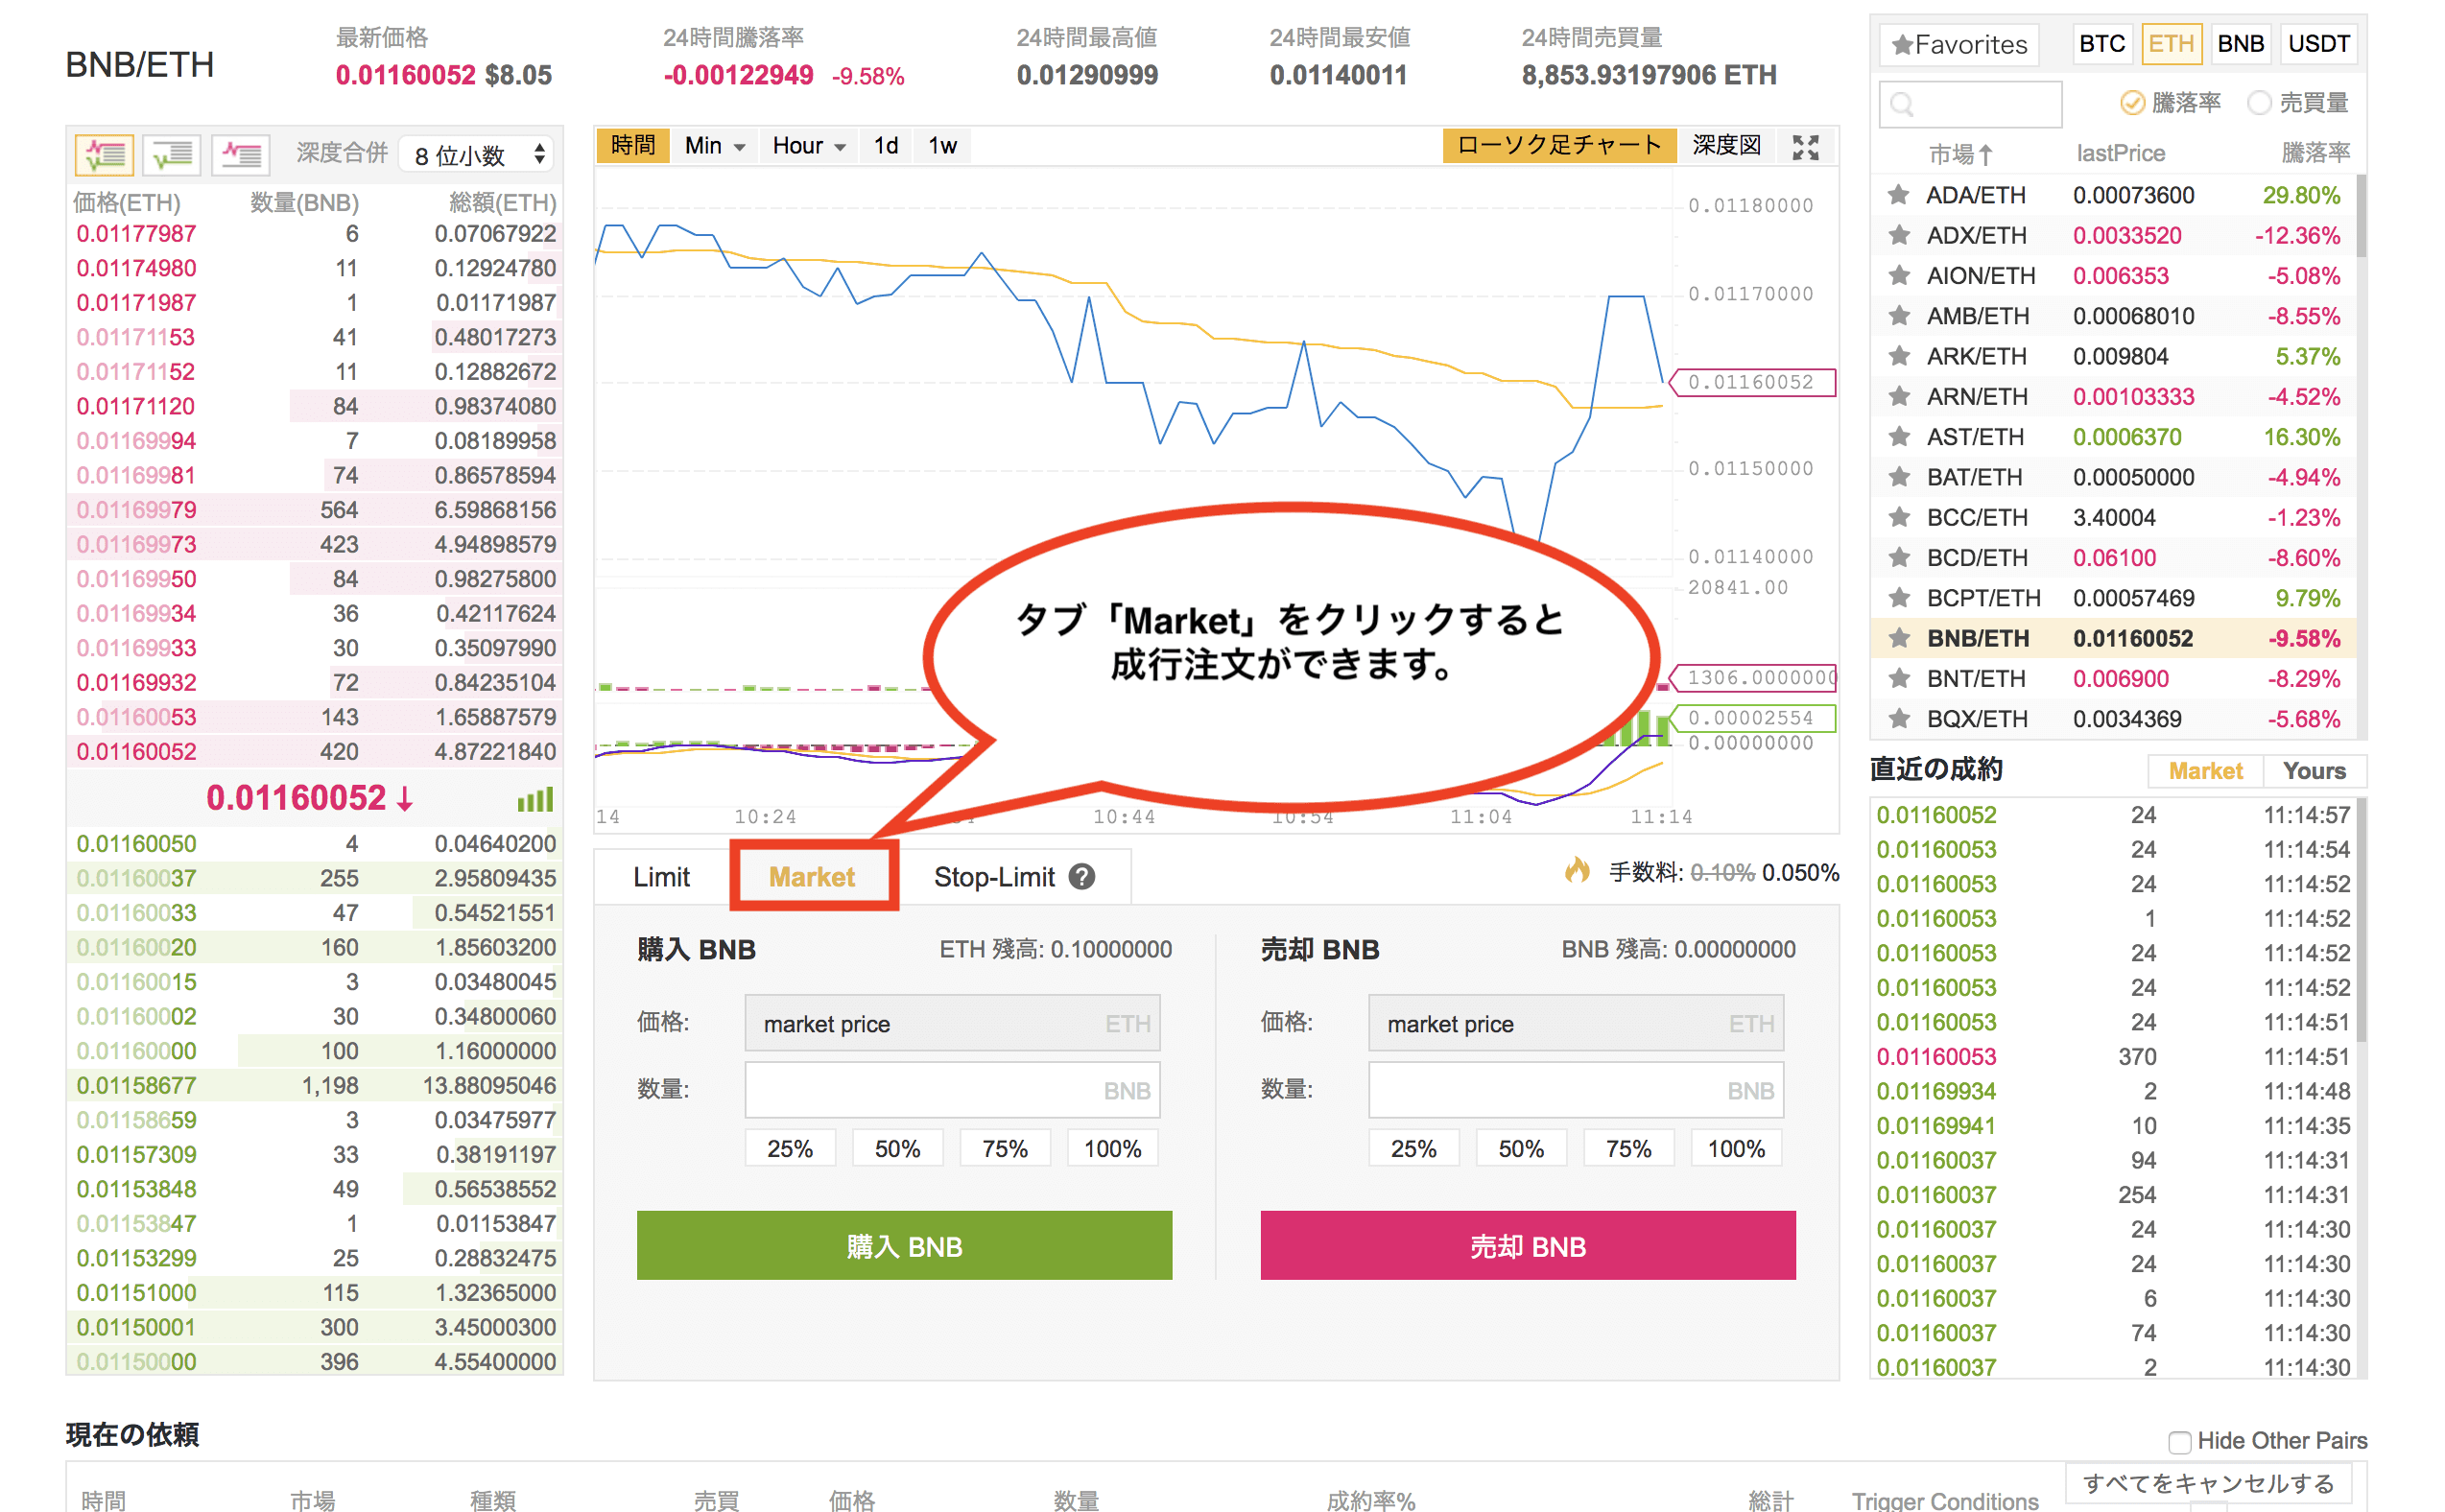
Task: Click すべてをキャンセルする button
Action: [x=2207, y=1483]
